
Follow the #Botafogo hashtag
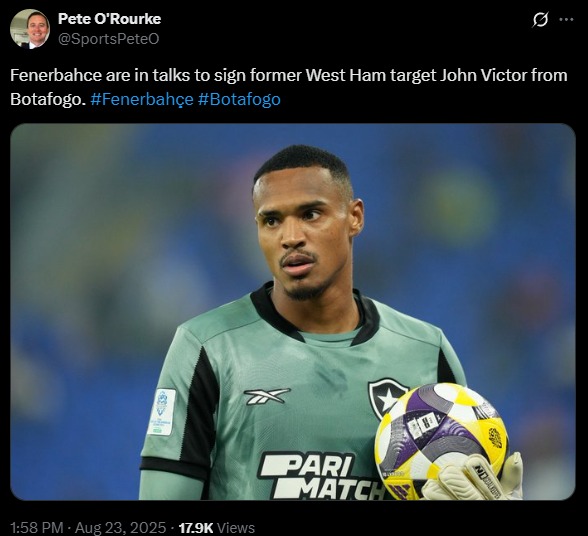point(239,99)
